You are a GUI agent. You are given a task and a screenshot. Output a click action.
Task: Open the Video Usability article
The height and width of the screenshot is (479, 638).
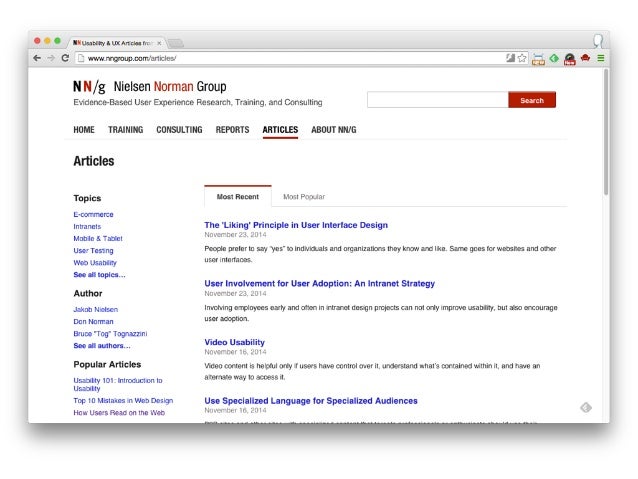point(234,342)
